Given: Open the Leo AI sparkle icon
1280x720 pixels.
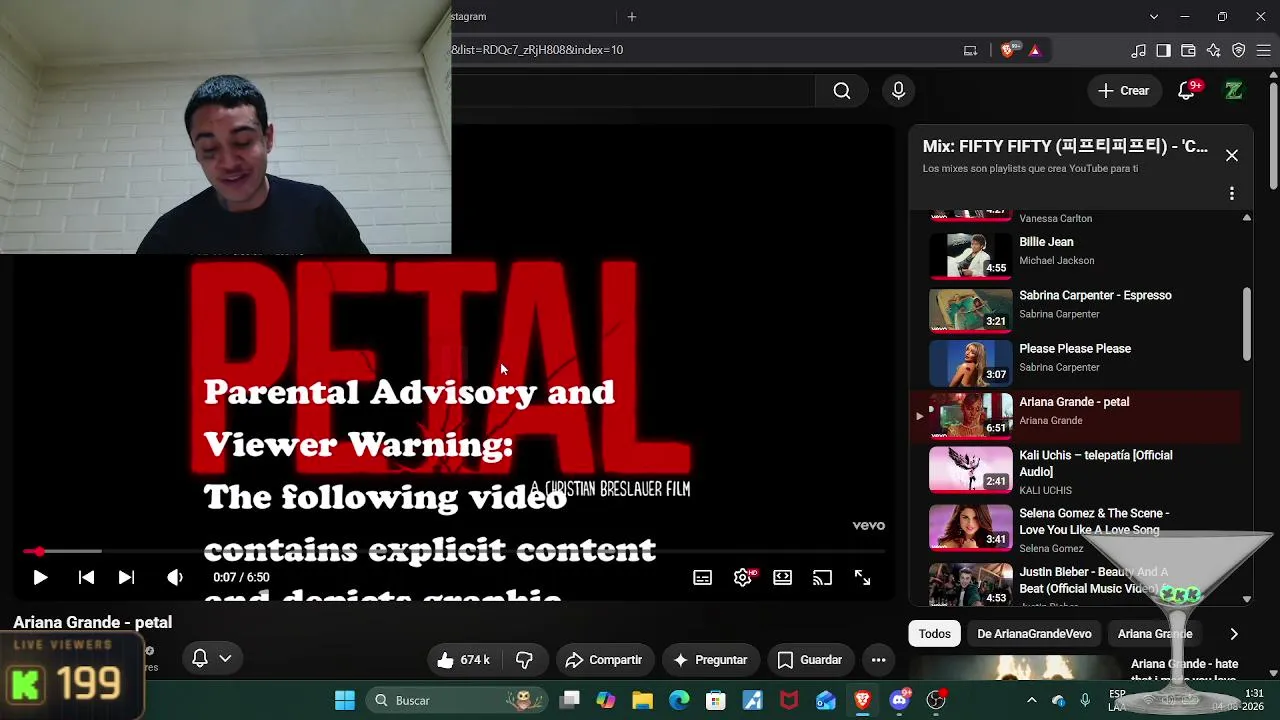Looking at the screenshot, I should click(1214, 50).
